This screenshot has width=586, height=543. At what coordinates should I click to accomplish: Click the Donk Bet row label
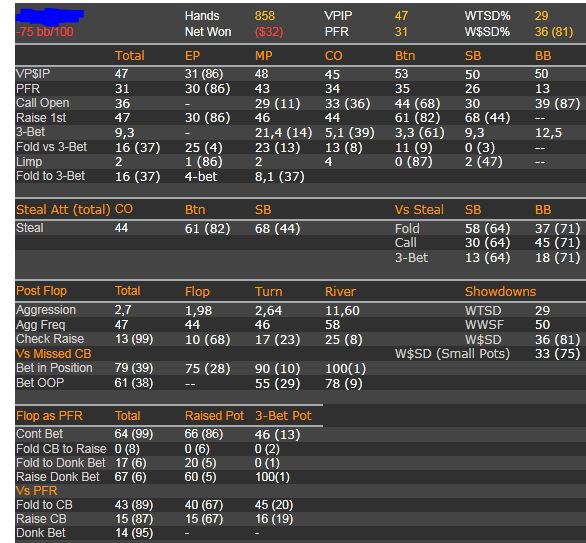coord(41,533)
